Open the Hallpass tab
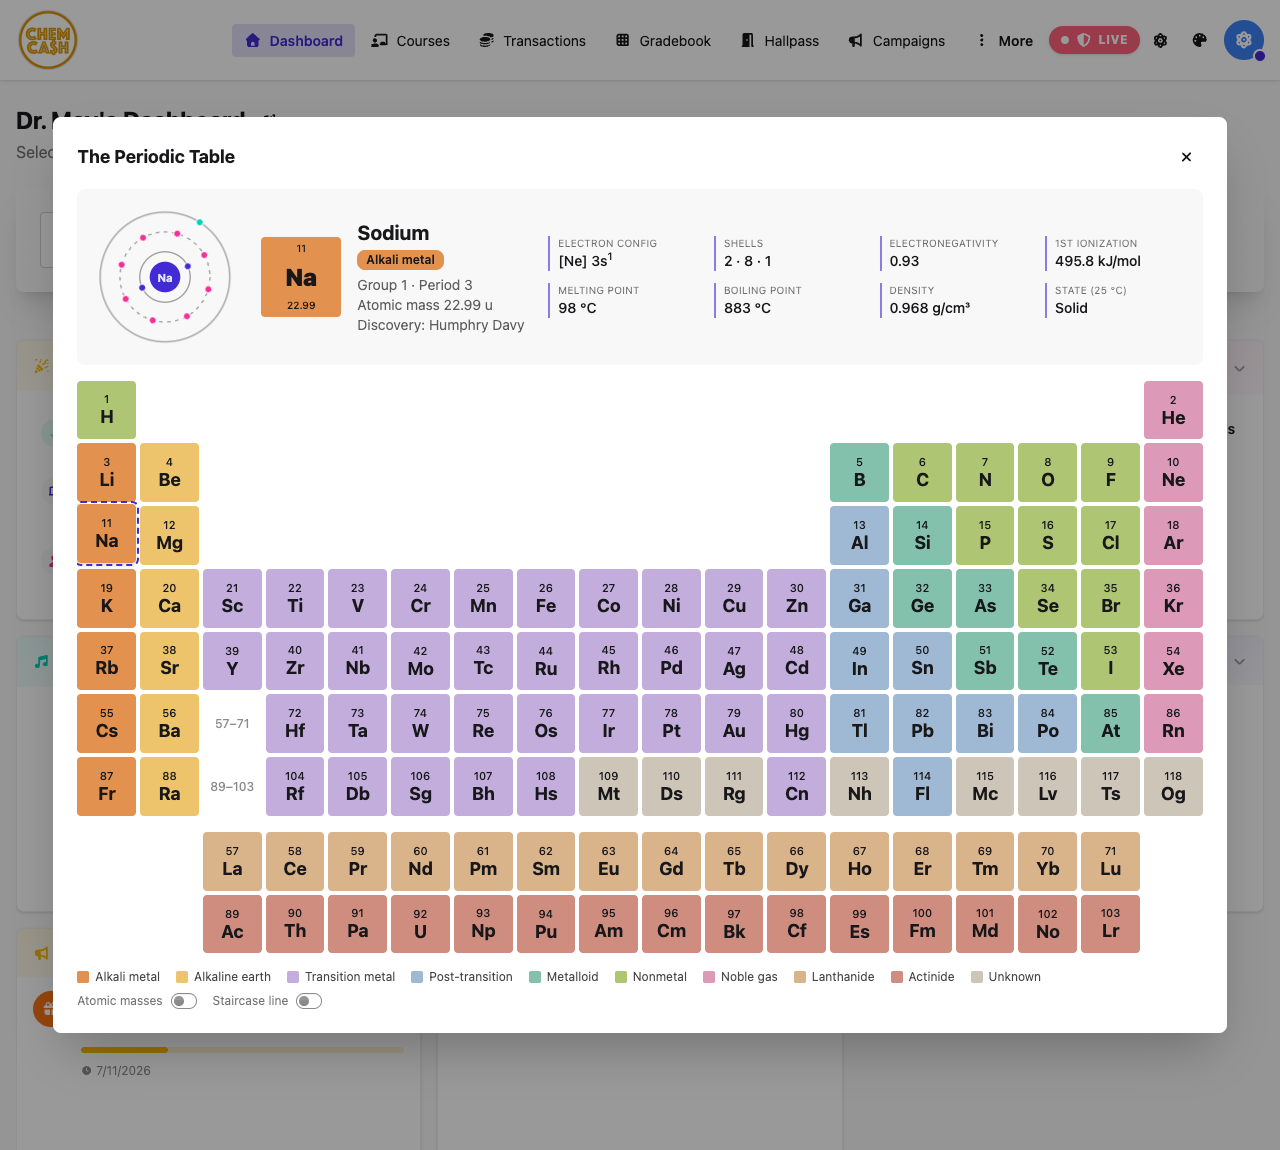 (780, 41)
